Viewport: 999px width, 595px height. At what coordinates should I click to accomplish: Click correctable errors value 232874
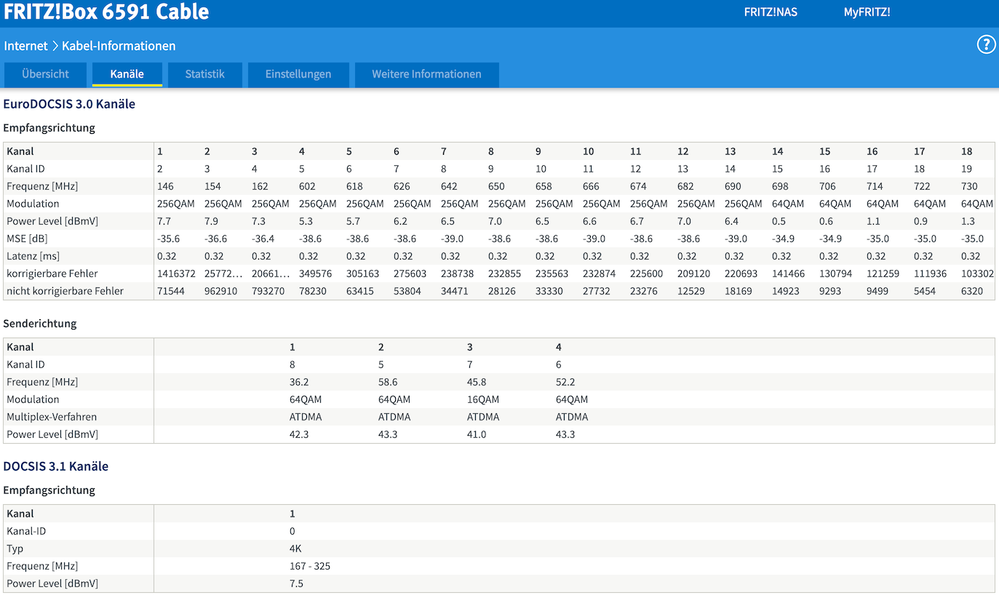tap(599, 274)
